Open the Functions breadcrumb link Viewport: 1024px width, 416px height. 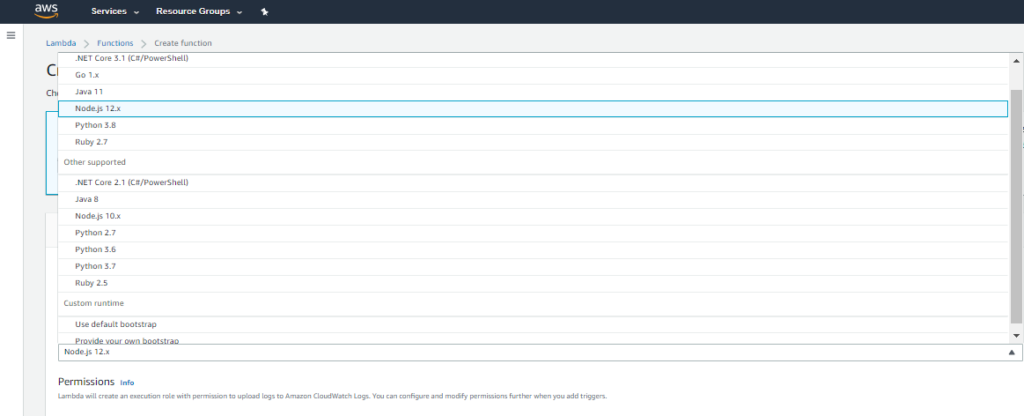click(x=116, y=43)
